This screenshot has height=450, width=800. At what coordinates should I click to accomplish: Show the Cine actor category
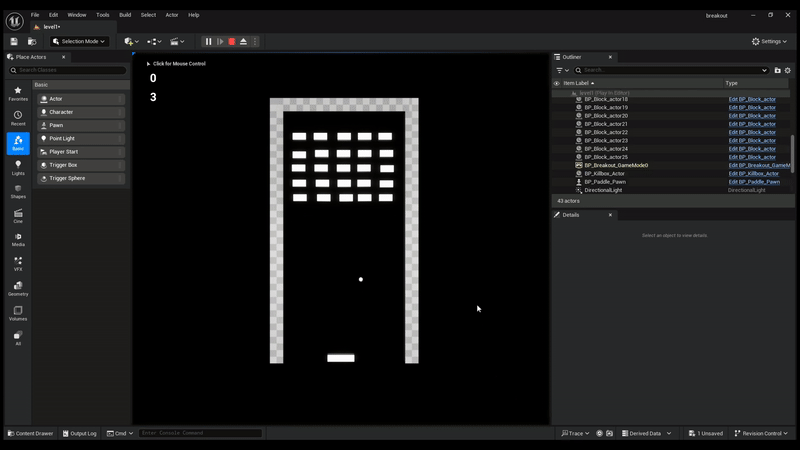(18, 216)
